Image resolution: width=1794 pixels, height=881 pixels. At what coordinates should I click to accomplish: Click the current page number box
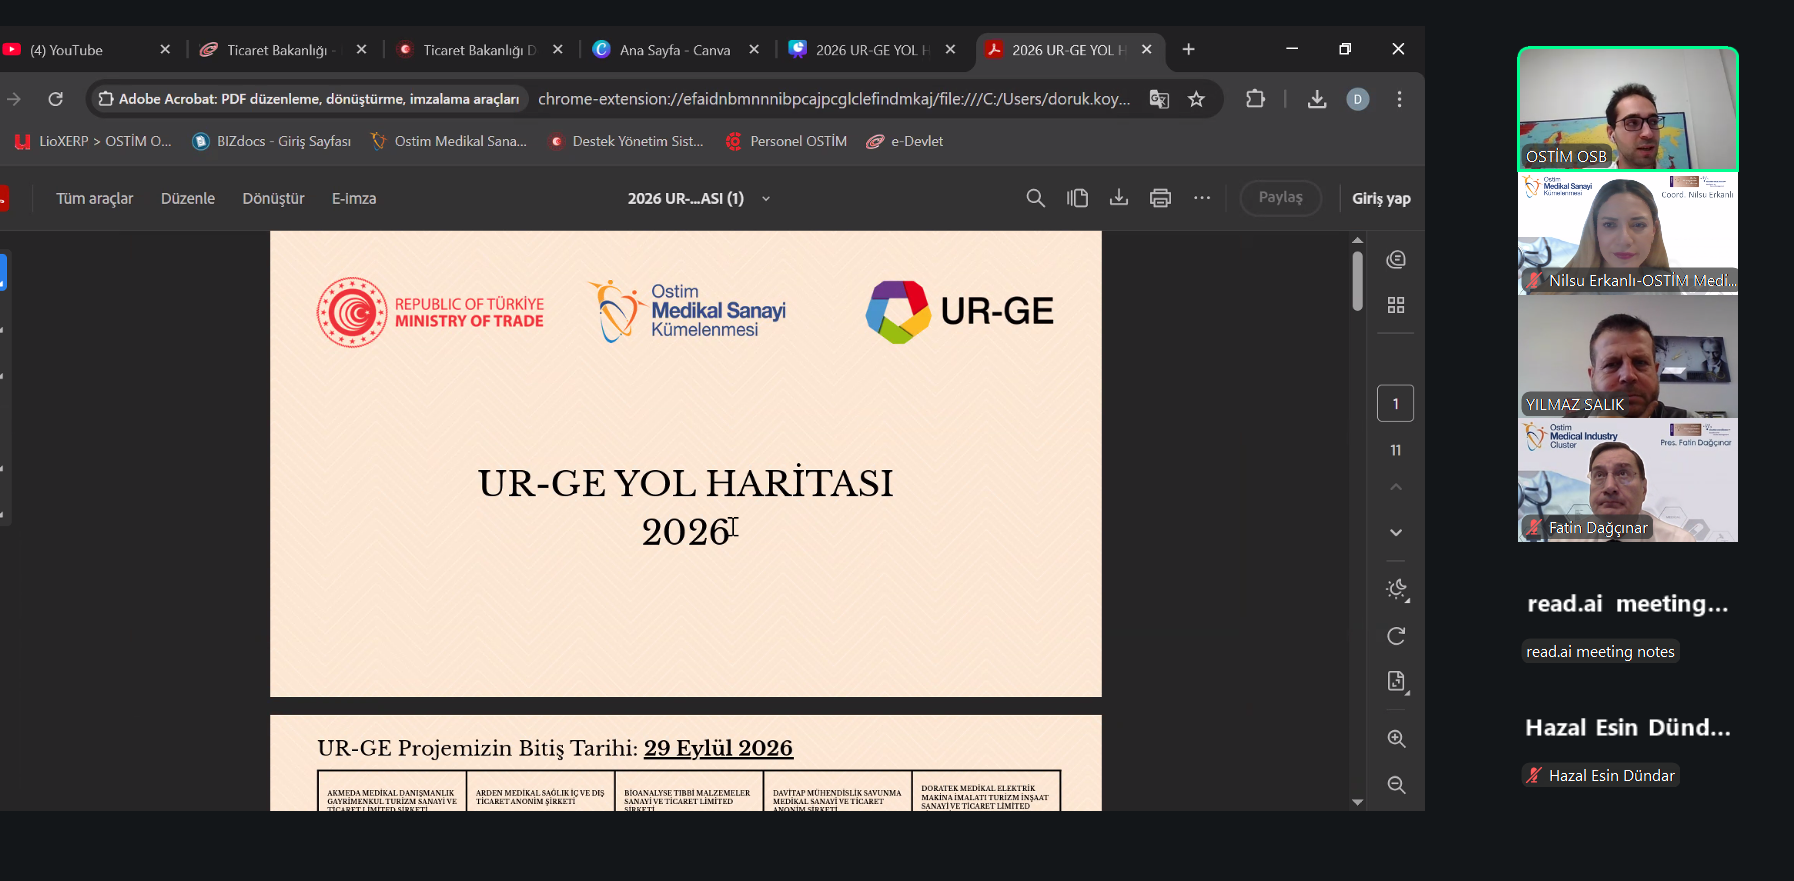click(x=1395, y=404)
